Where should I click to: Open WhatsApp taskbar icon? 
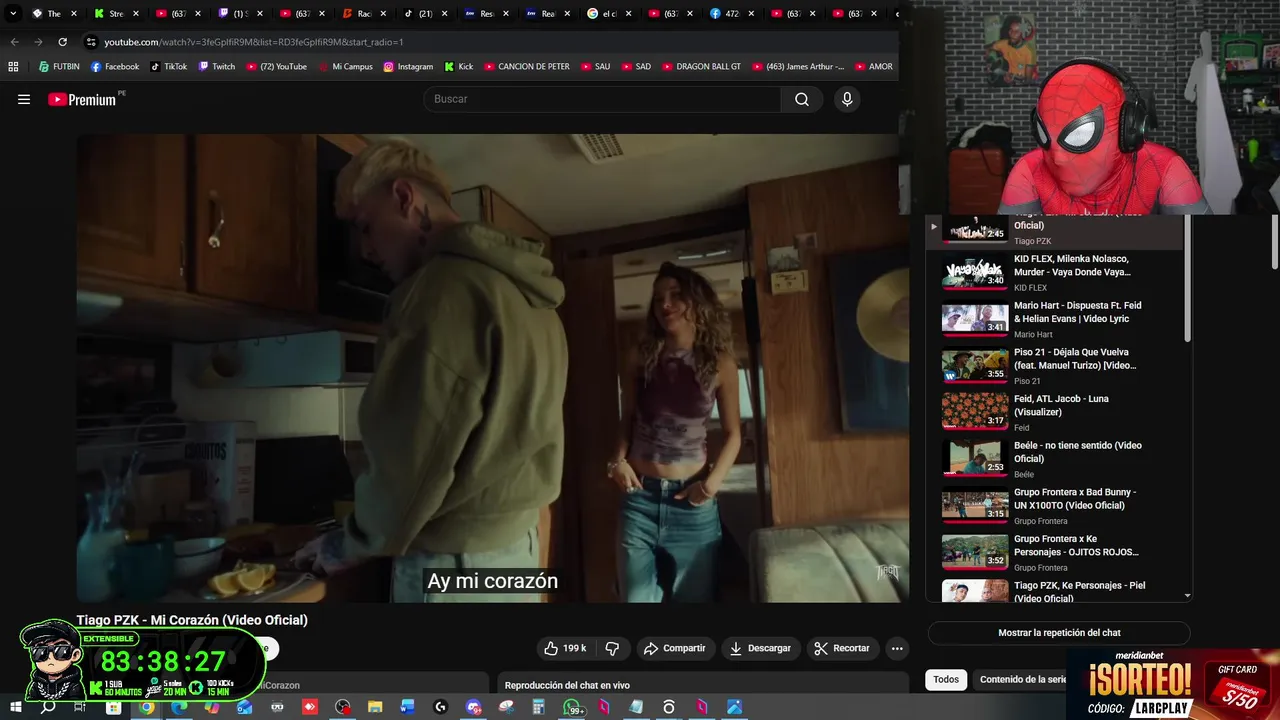(x=573, y=707)
